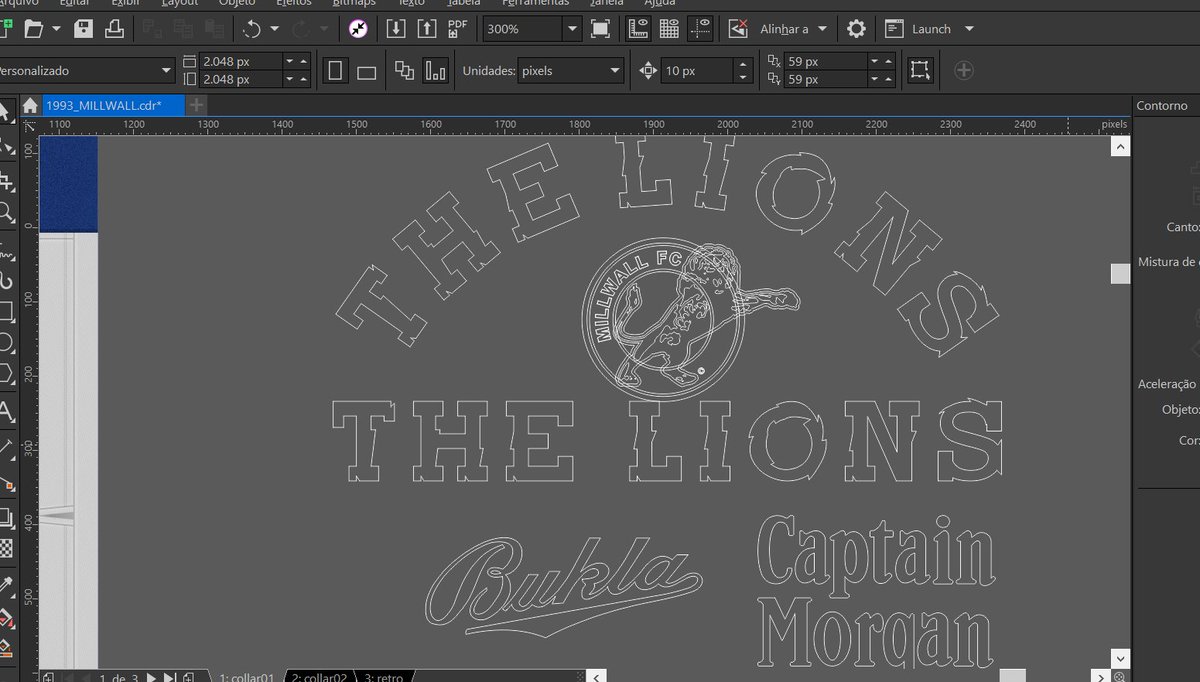Click the full-screen preview icon
Image resolution: width=1200 pixels, height=682 pixels.
pyautogui.click(x=600, y=29)
